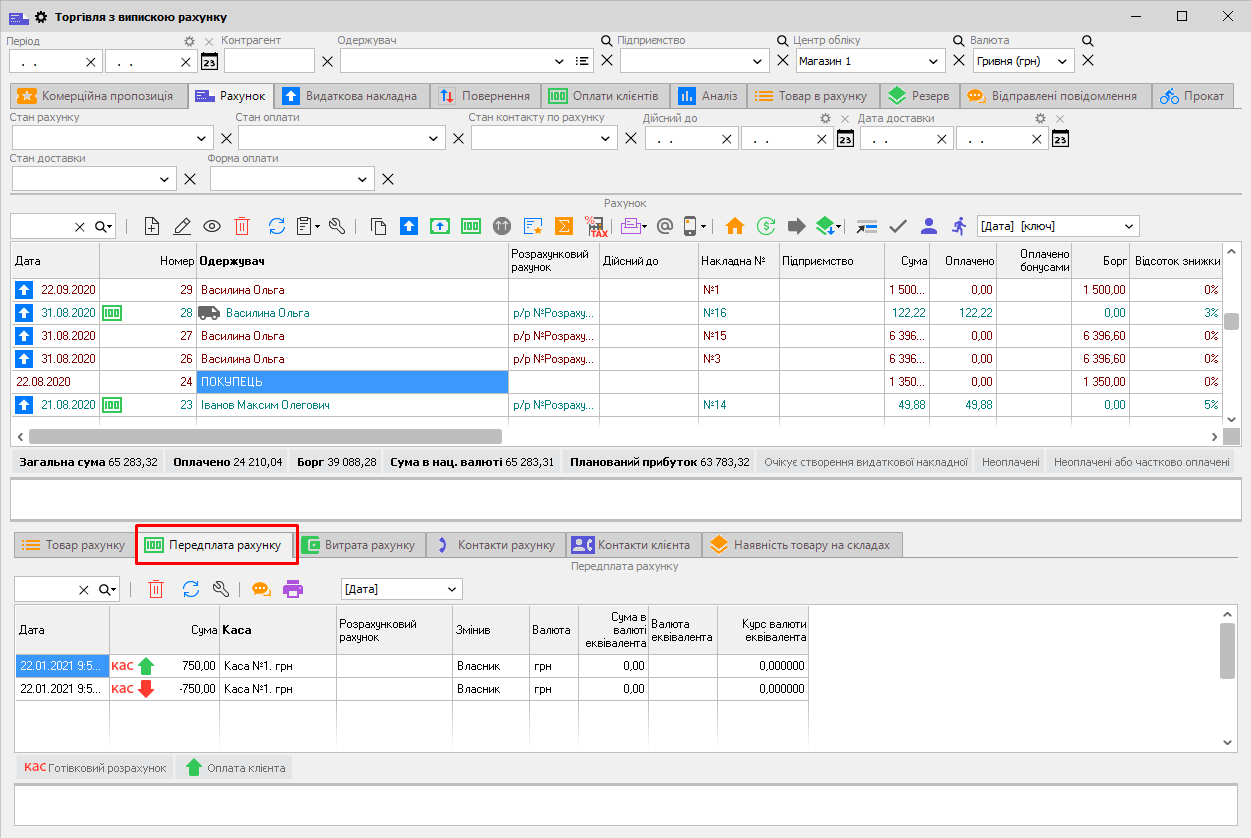The image size is (1251, 838).
Task: Open the Контакти клієнта tab
Action: tap(633, 545)
